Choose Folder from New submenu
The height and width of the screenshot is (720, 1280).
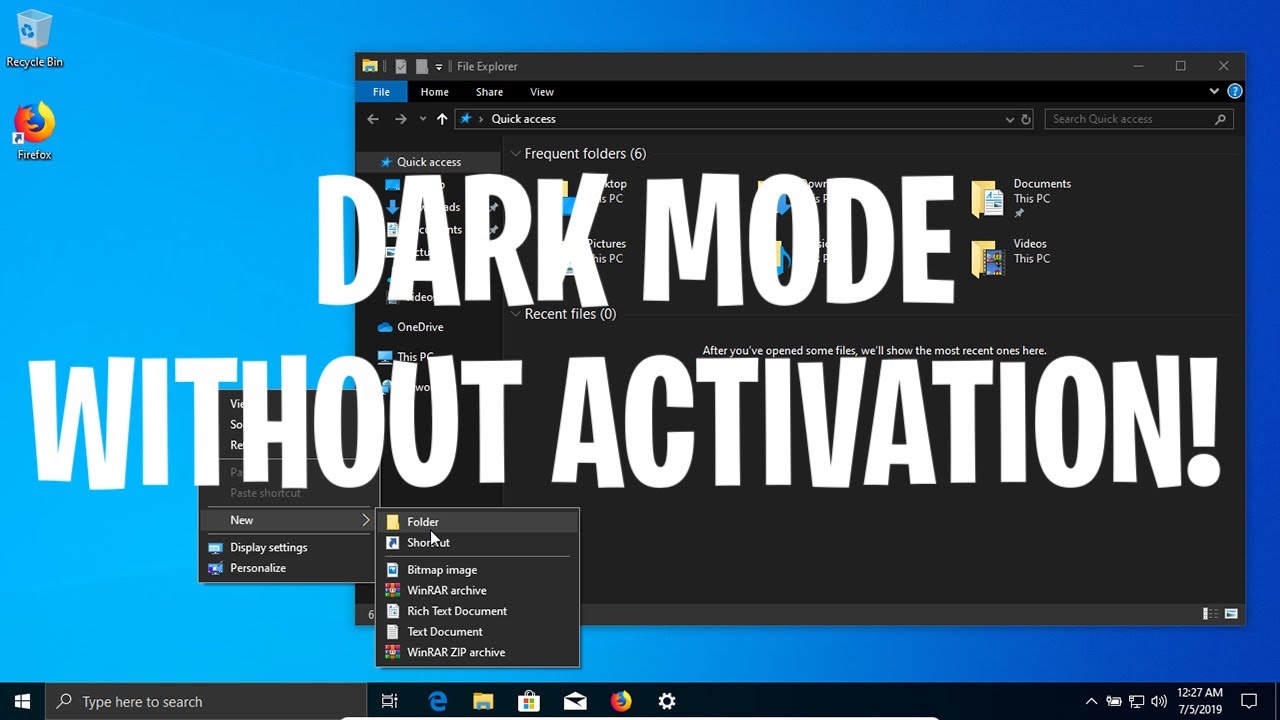478,522
